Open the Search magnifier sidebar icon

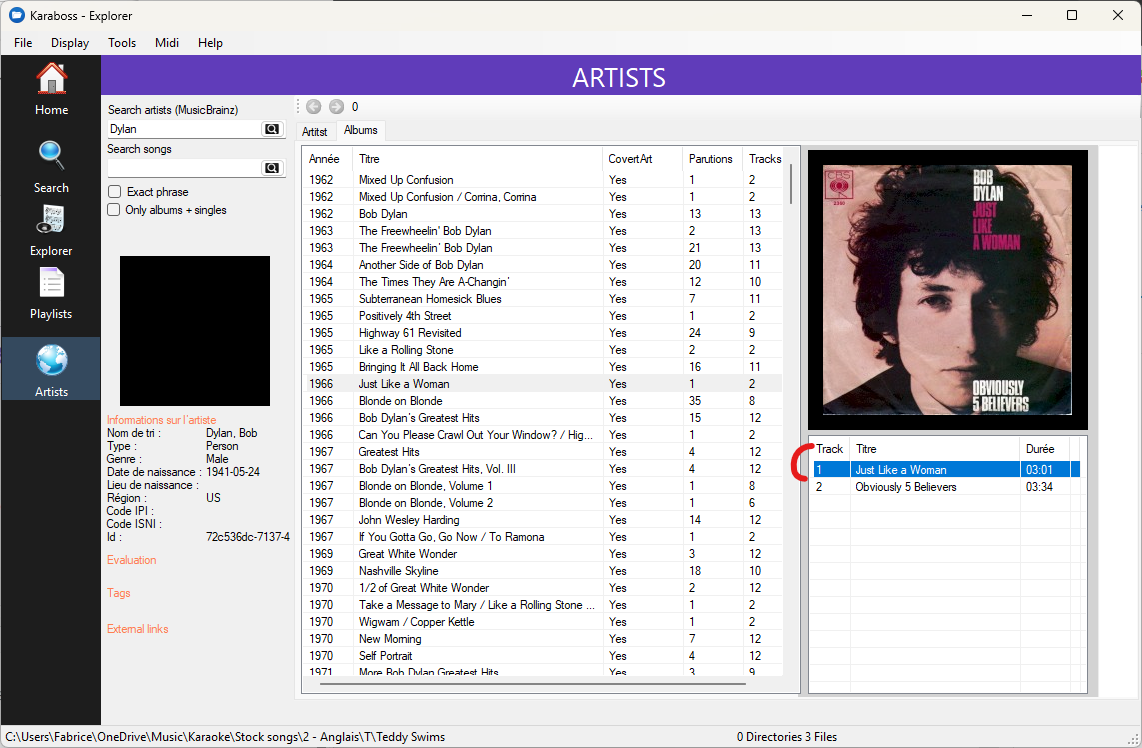pyautogui.click(x=51, y=156)
